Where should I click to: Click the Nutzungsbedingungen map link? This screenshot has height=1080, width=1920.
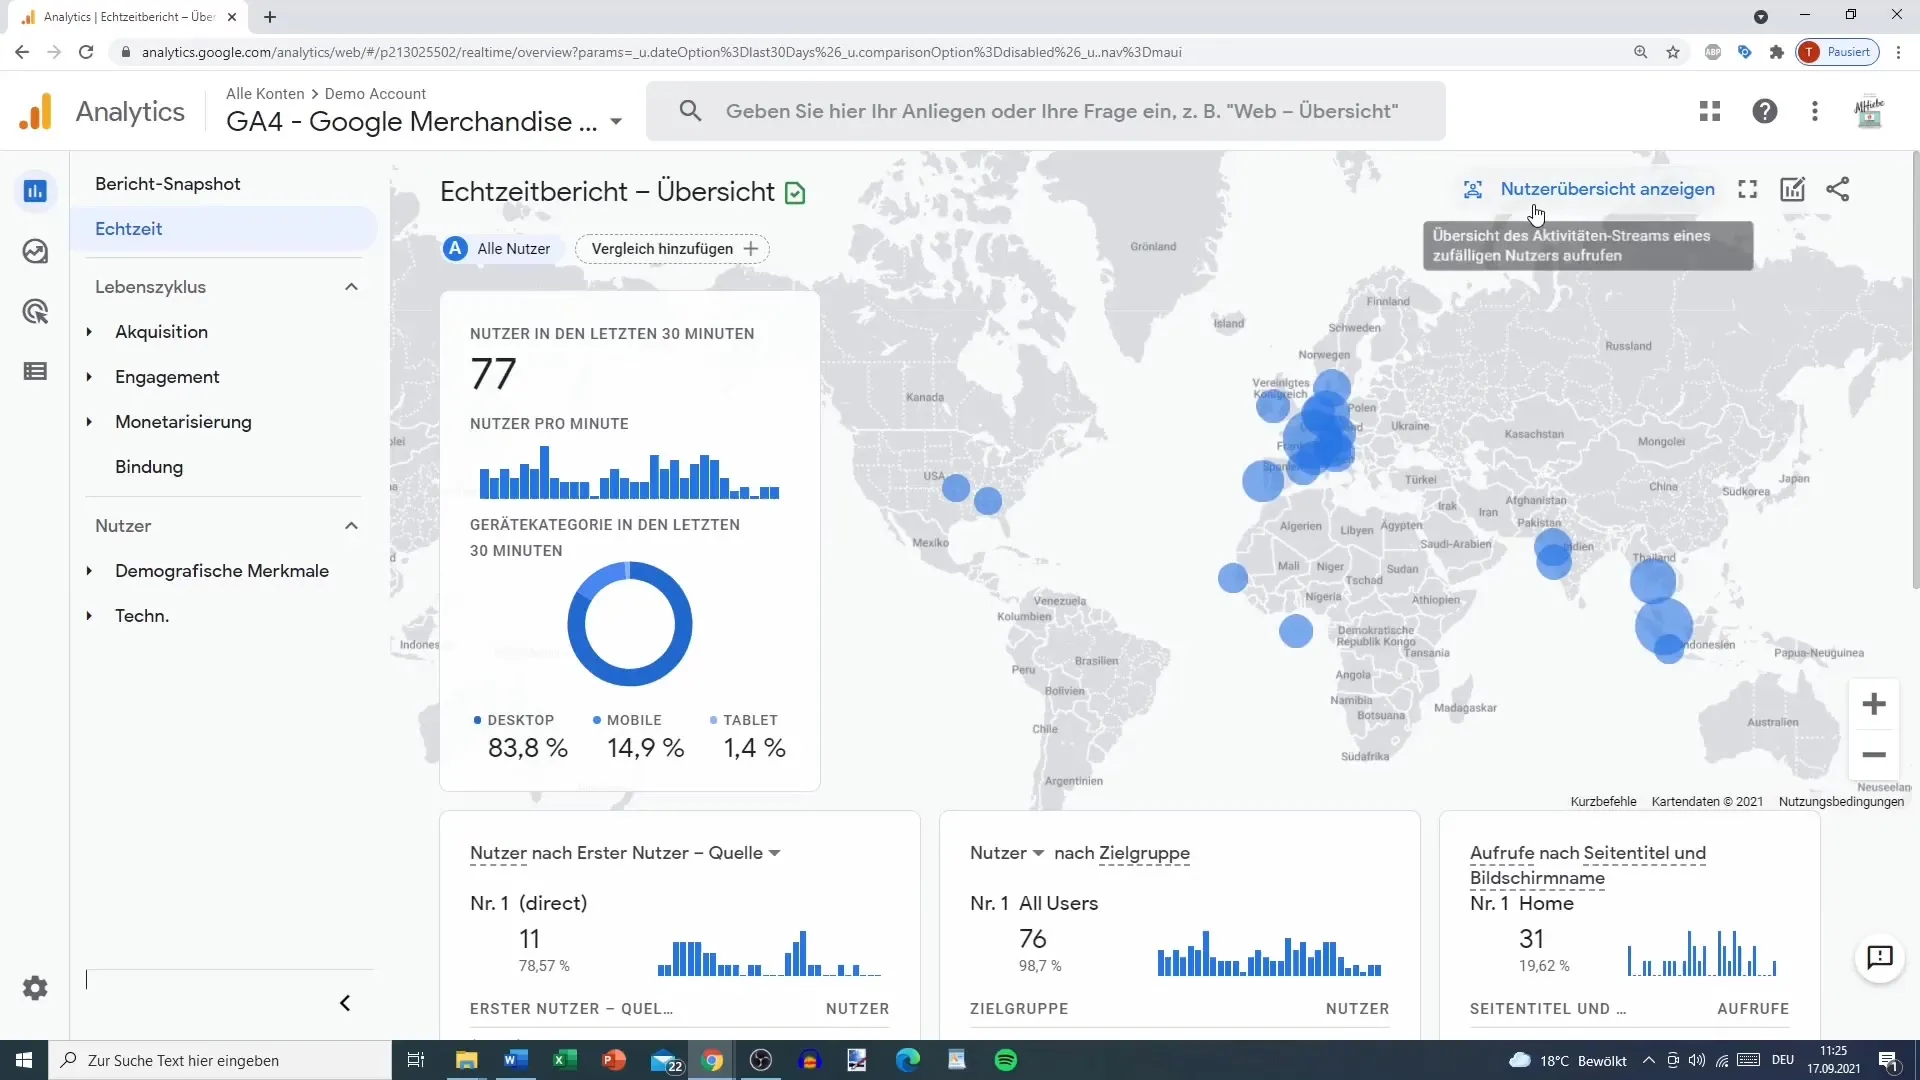[1841, 802]
